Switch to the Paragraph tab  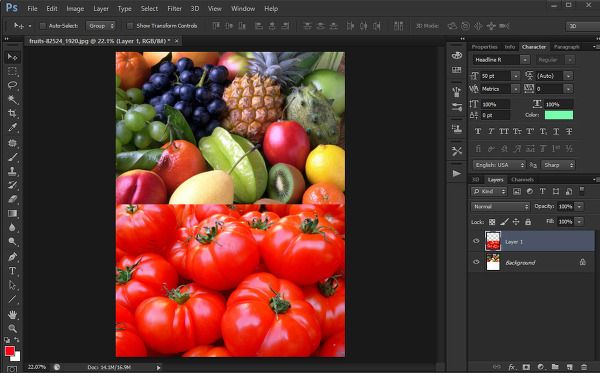[567, 47]
